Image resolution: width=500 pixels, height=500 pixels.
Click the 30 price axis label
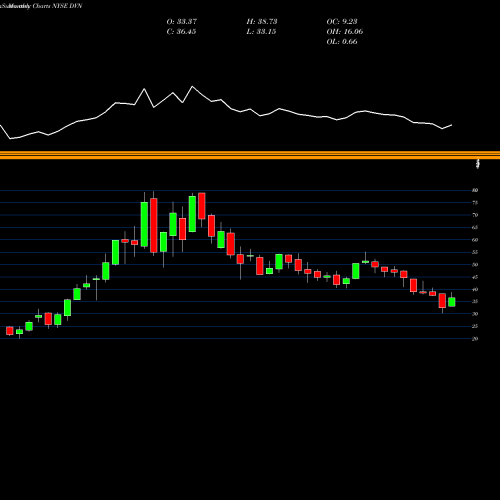pos(475,314)
